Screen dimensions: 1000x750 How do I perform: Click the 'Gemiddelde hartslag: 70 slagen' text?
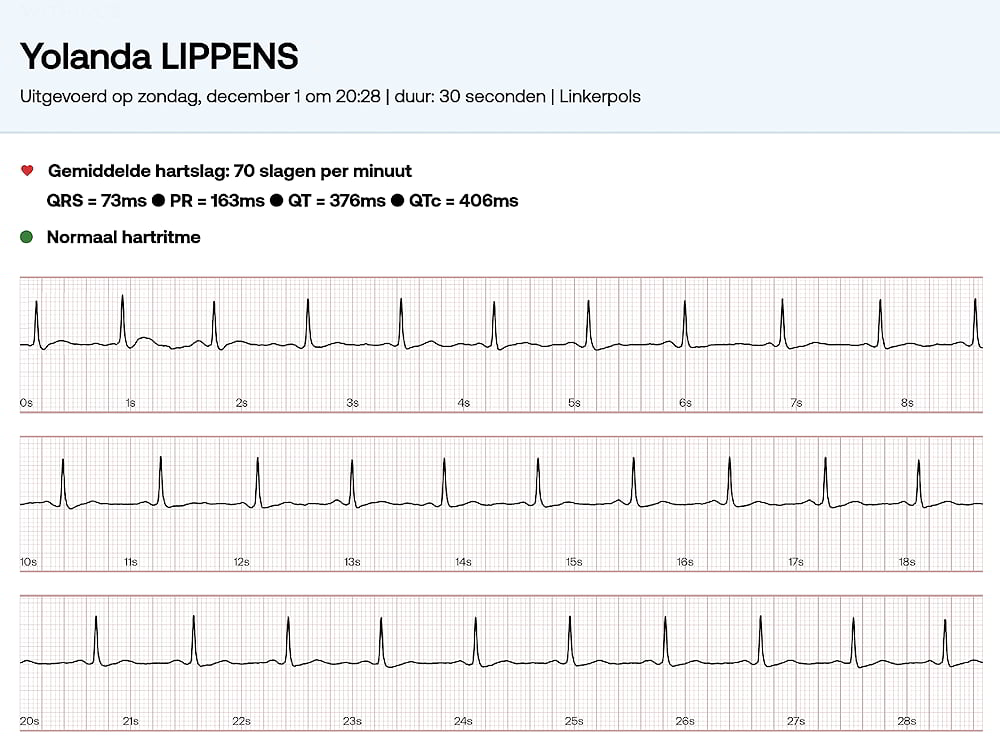tap(229, 171)
